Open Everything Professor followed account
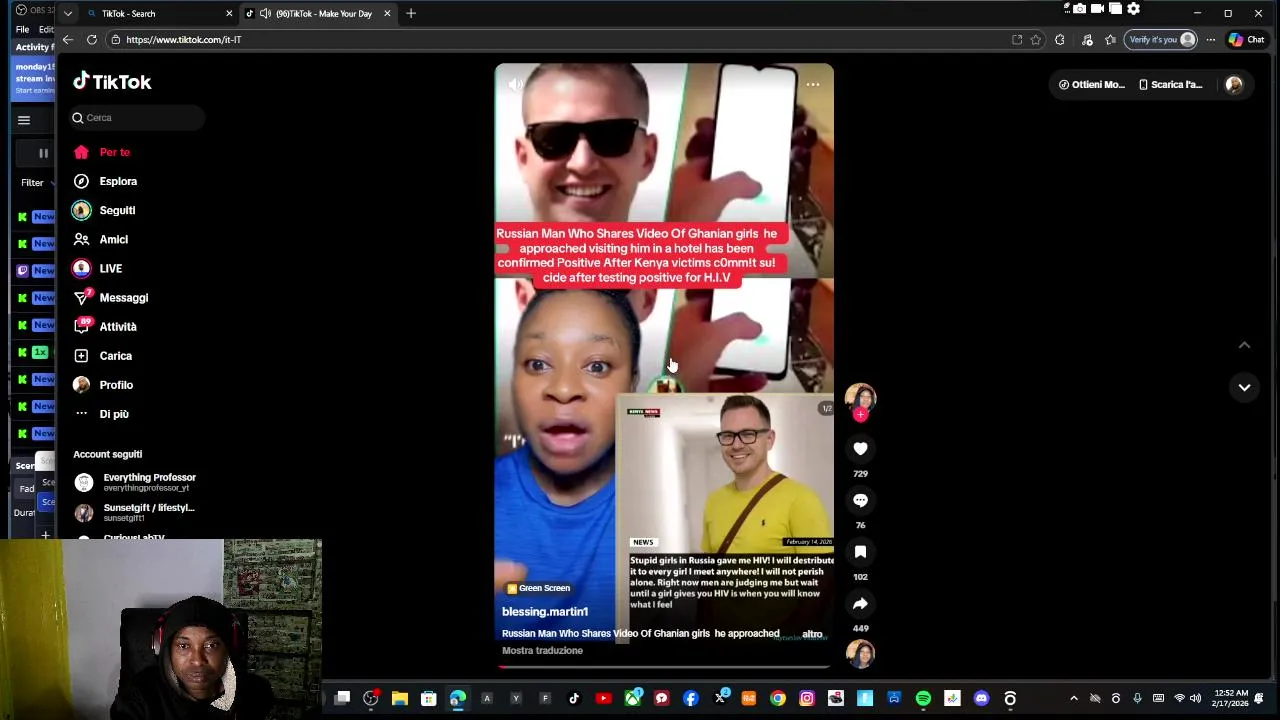 (x=136, y=482)
